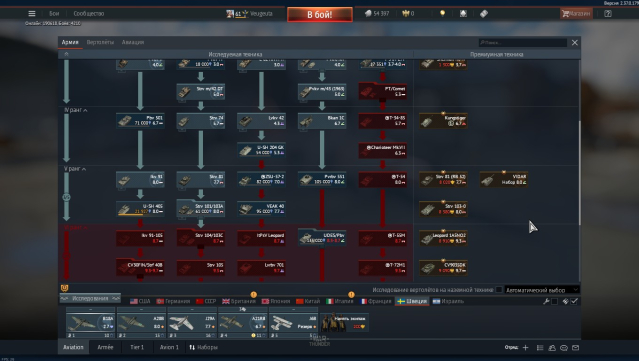The image size is (639, 361).
Task: Click the wrench icon near nation flags
Action: tap(546, 301)
